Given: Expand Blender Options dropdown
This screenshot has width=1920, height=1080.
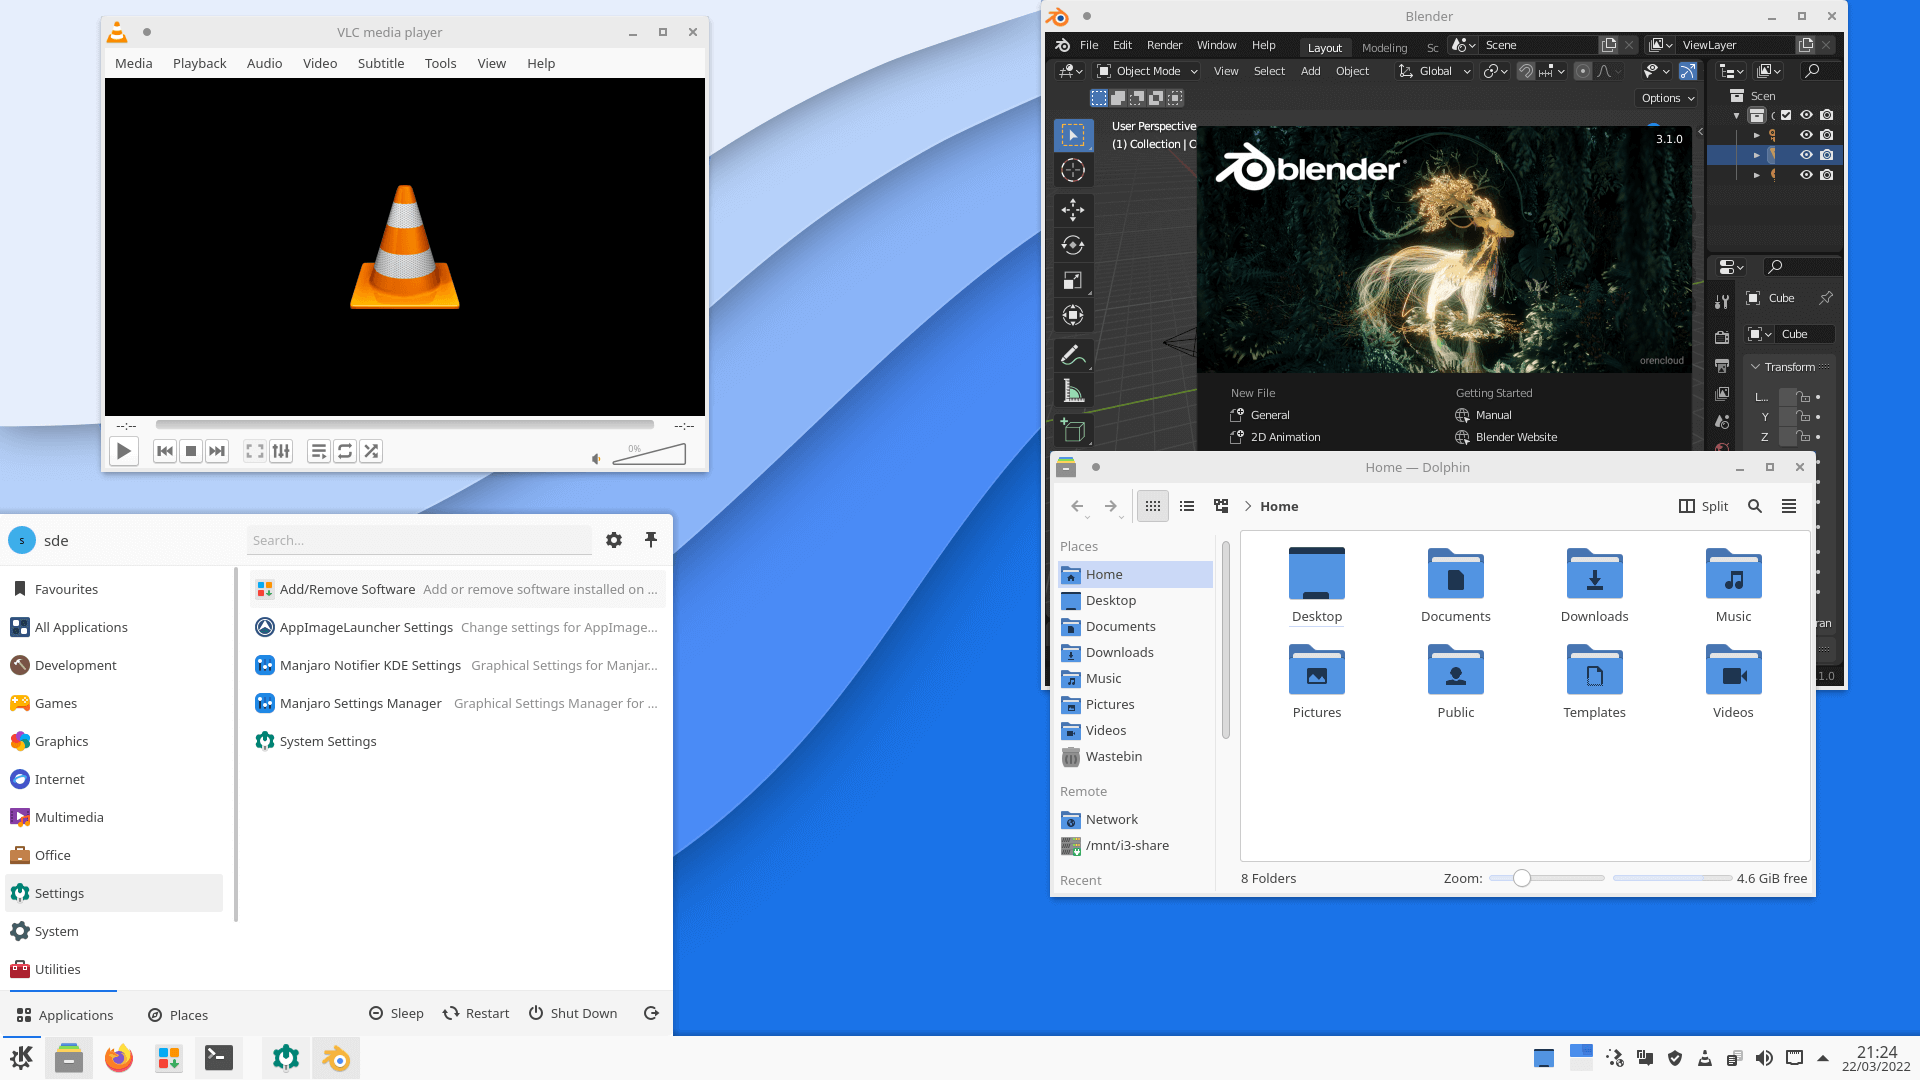Looking at the screenshot, I should coord(1668,98).
